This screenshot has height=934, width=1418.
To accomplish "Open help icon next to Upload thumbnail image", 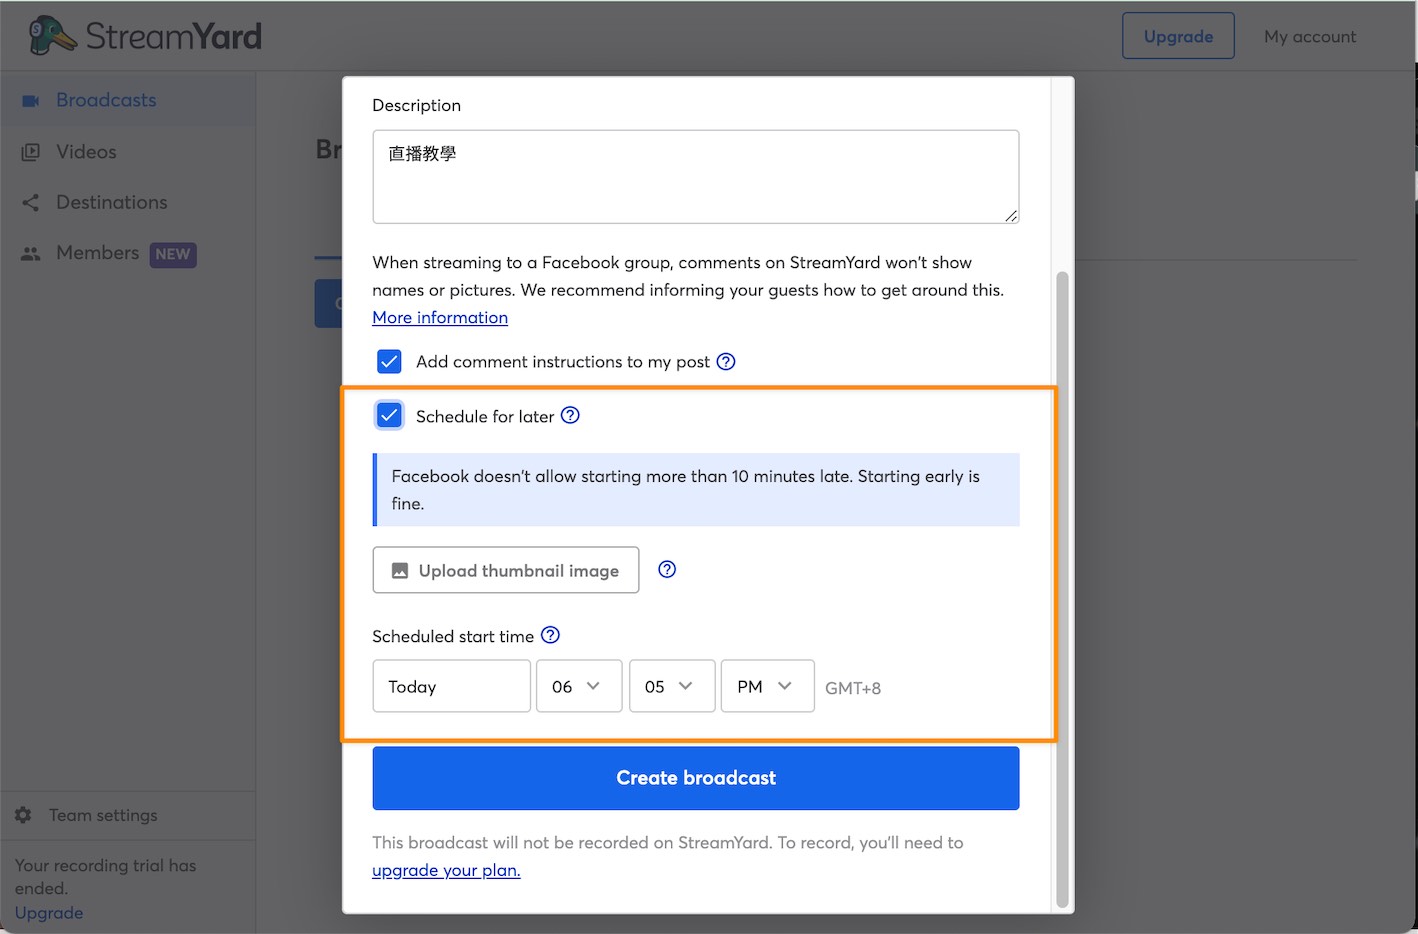I will click(667, 569).
